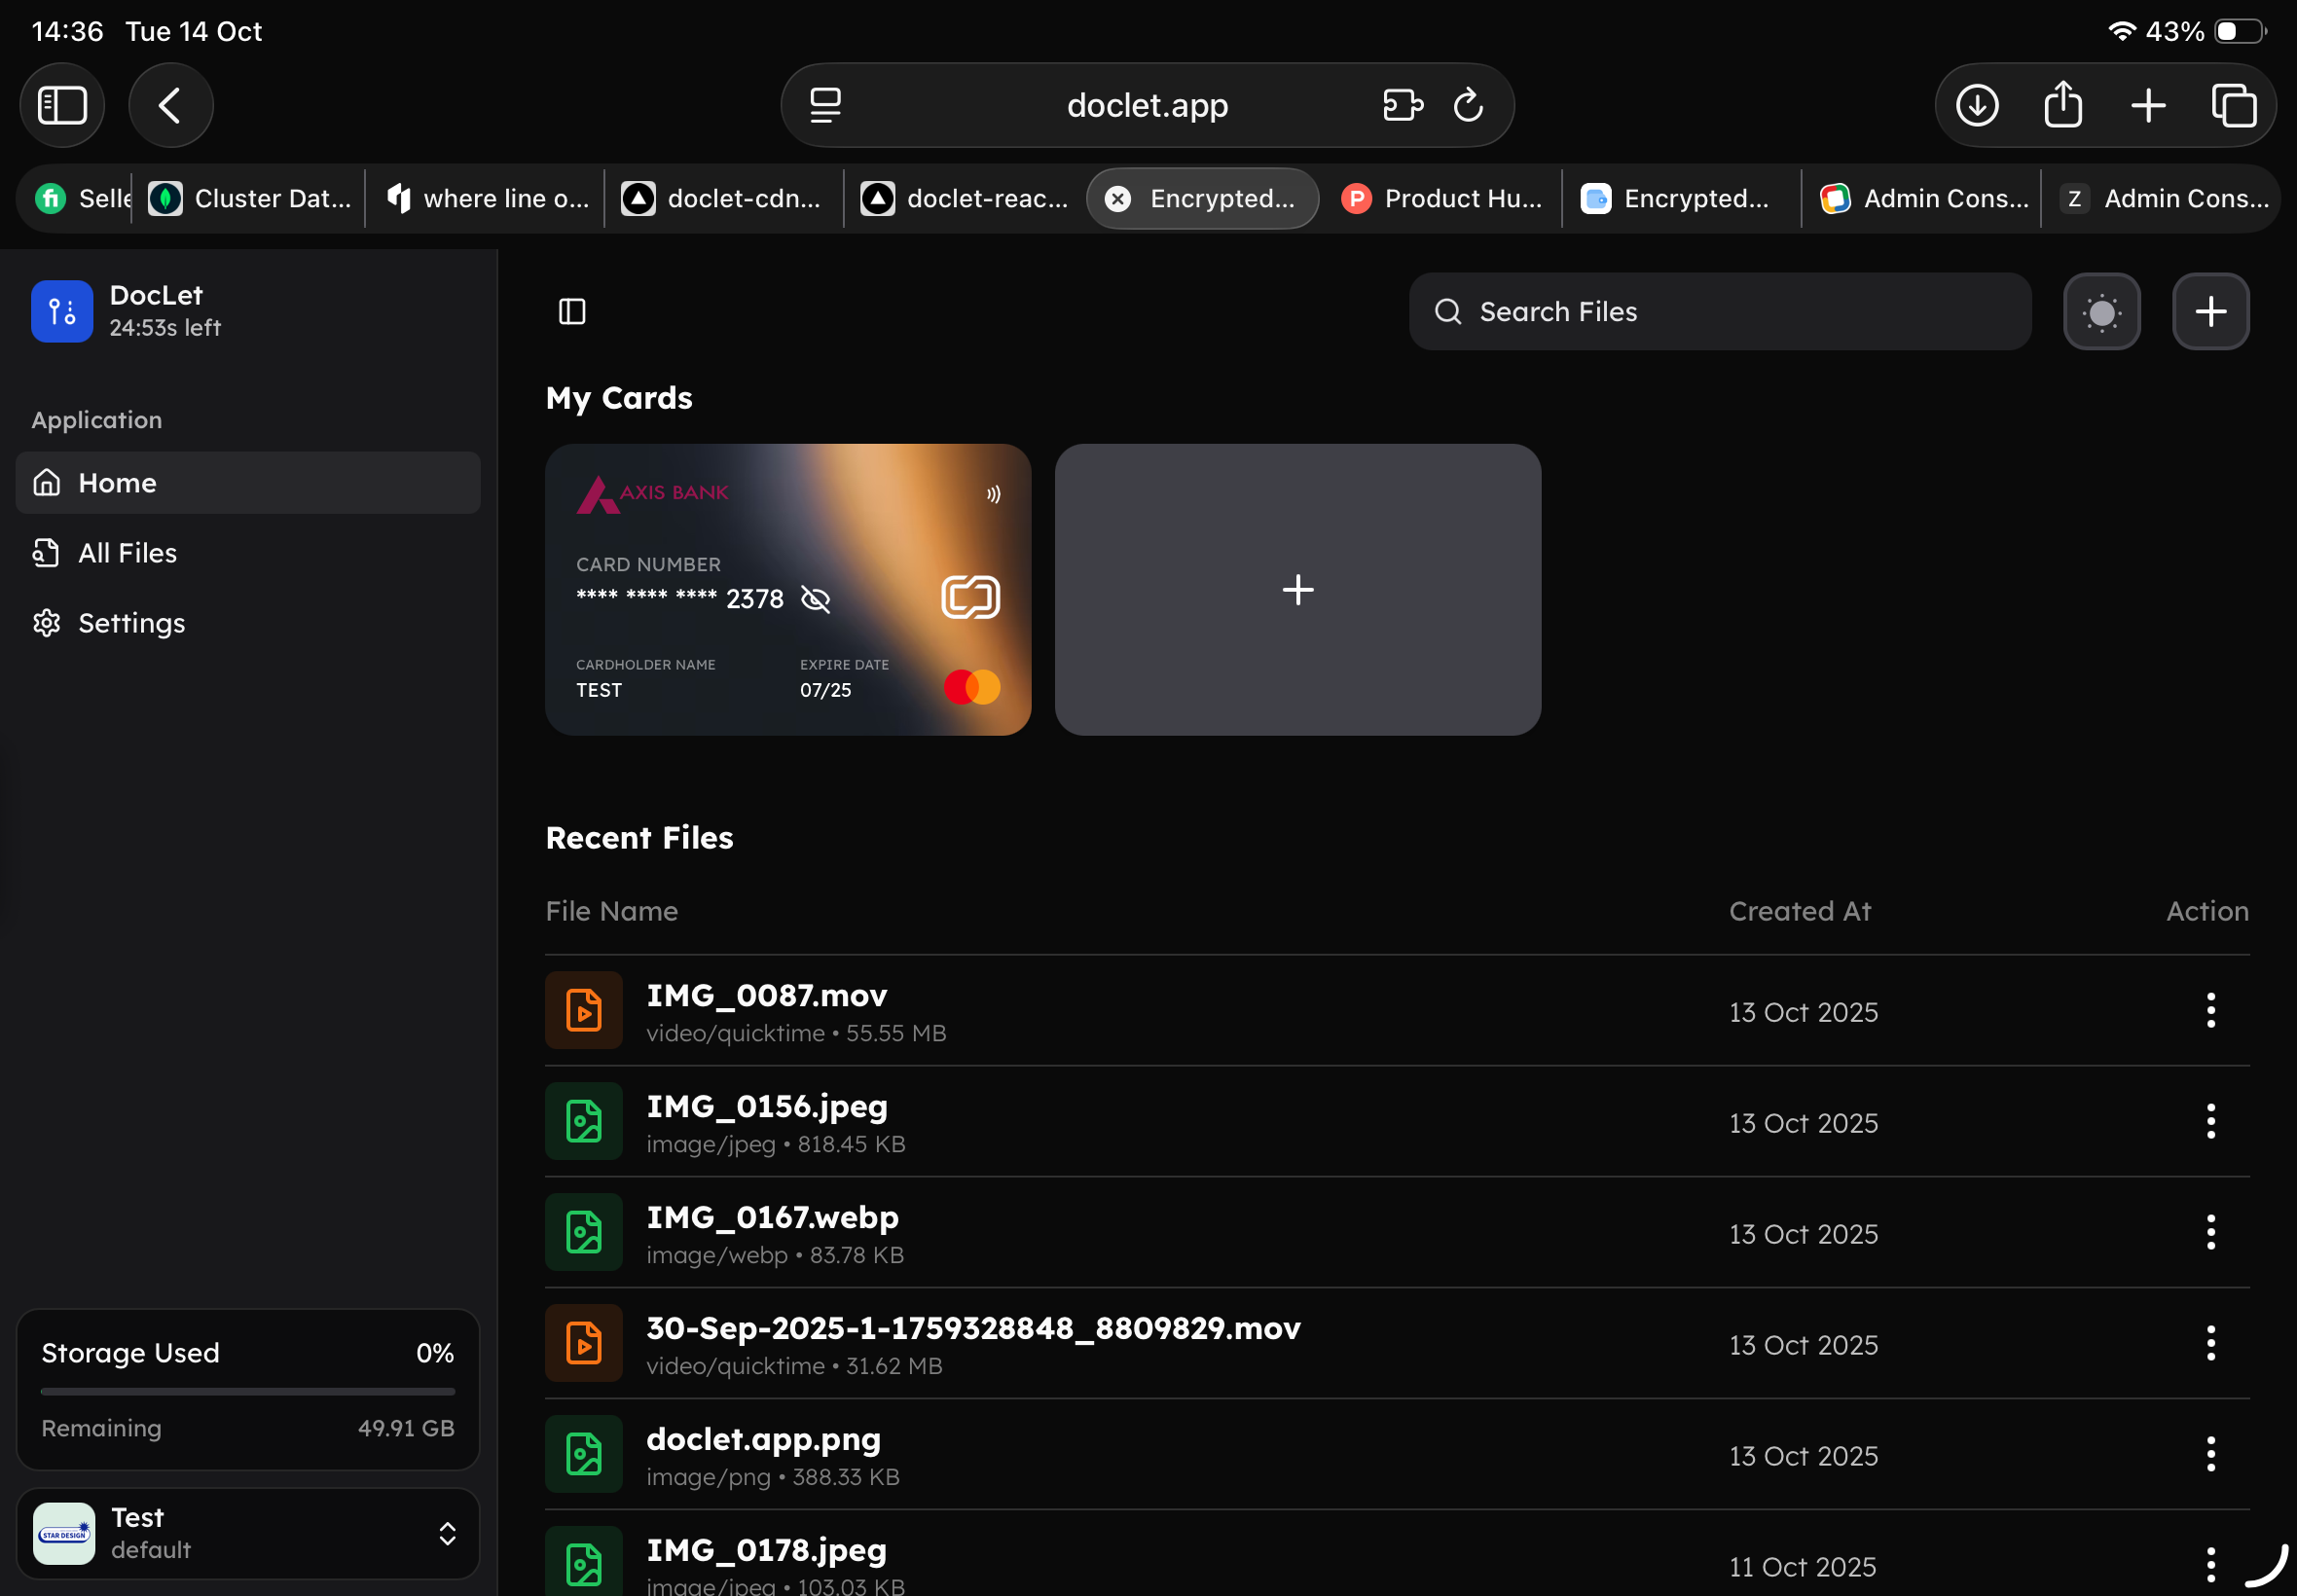Image resolution: width=2297 pixels, height=1596 pixels.
Task: Open actions menu for IMG_0087.mov
Action: tap(2210, 1011)
